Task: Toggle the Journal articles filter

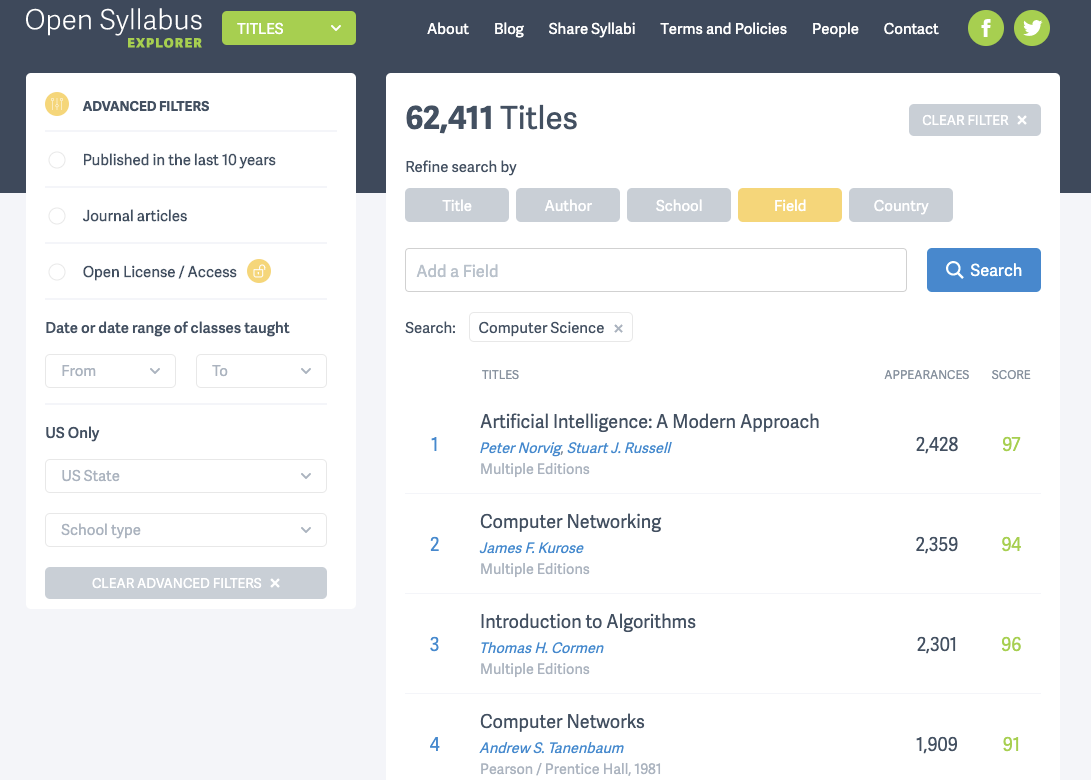Action: (57, 216)
